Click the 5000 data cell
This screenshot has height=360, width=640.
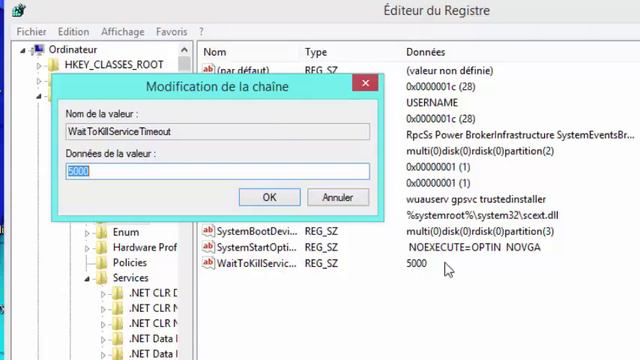416,263
